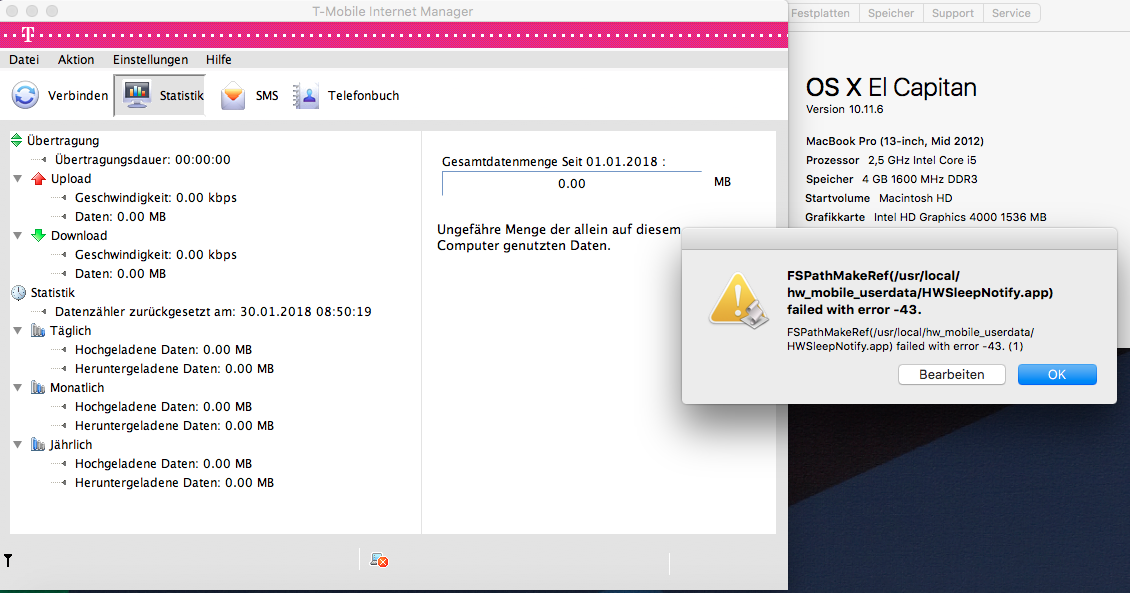Click the green Download arrow icon
This screenshot has width=1130, height=593.
tap(38, 235)
